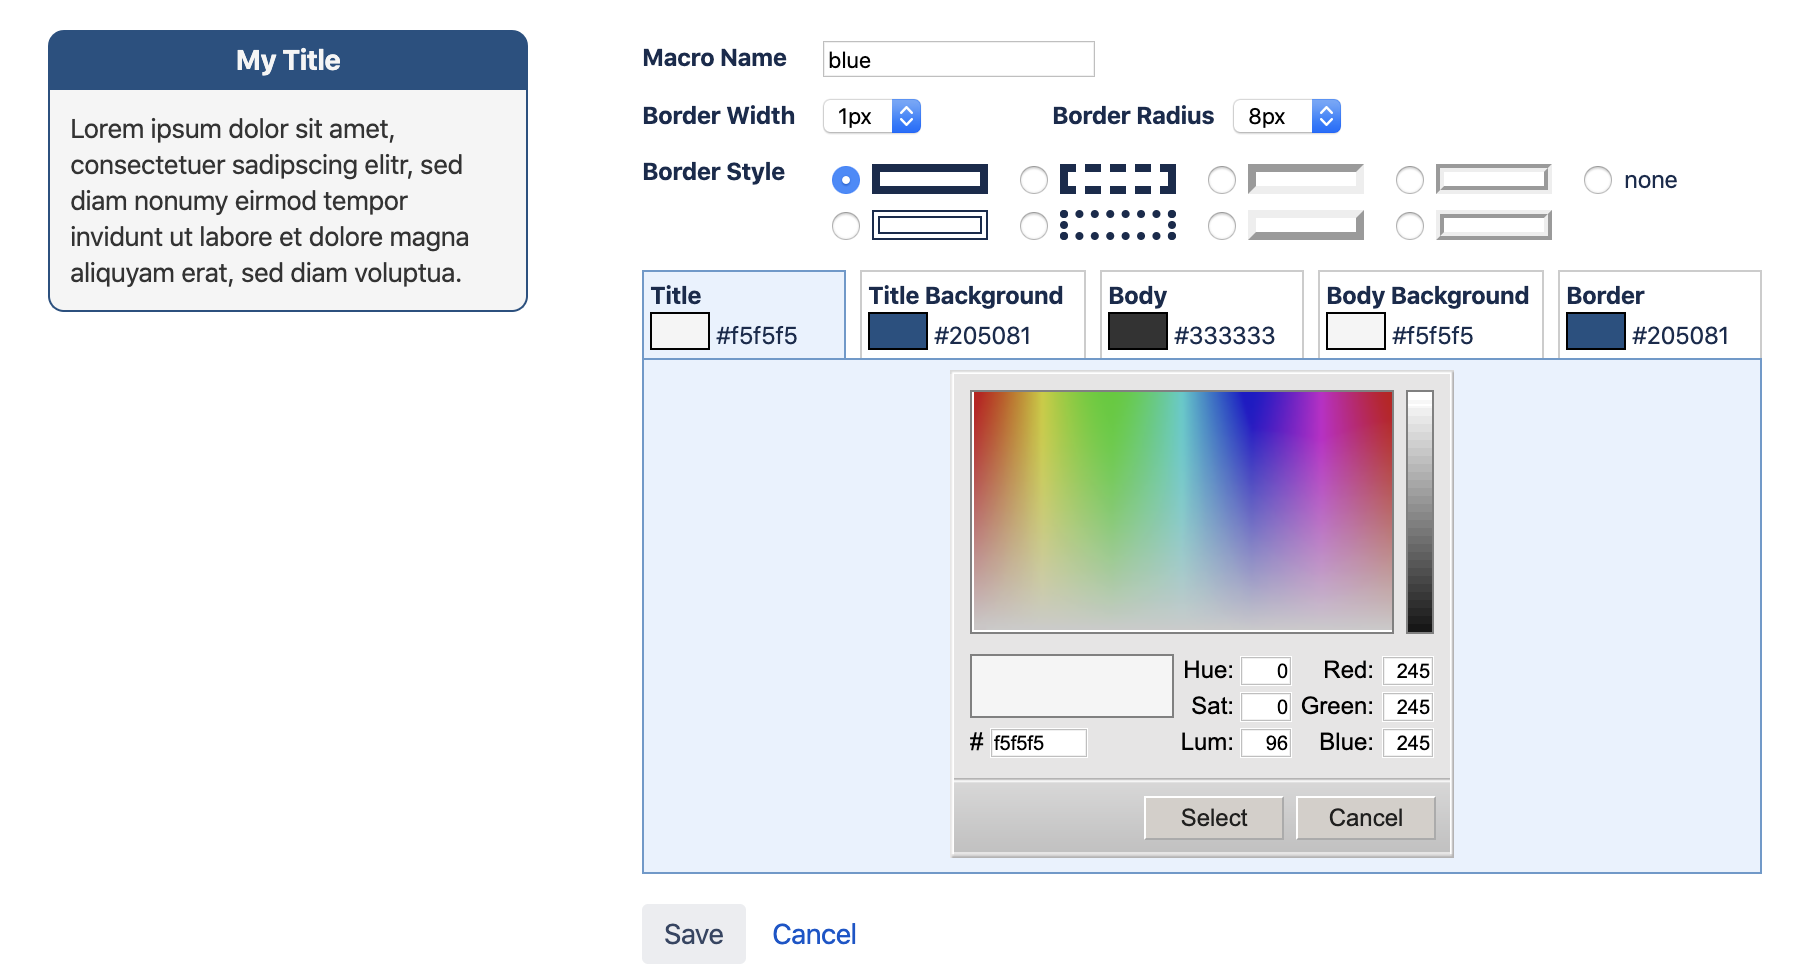Click the Macro Name input field
This screenshot has height=976, width=1794.
click(956, 59)
